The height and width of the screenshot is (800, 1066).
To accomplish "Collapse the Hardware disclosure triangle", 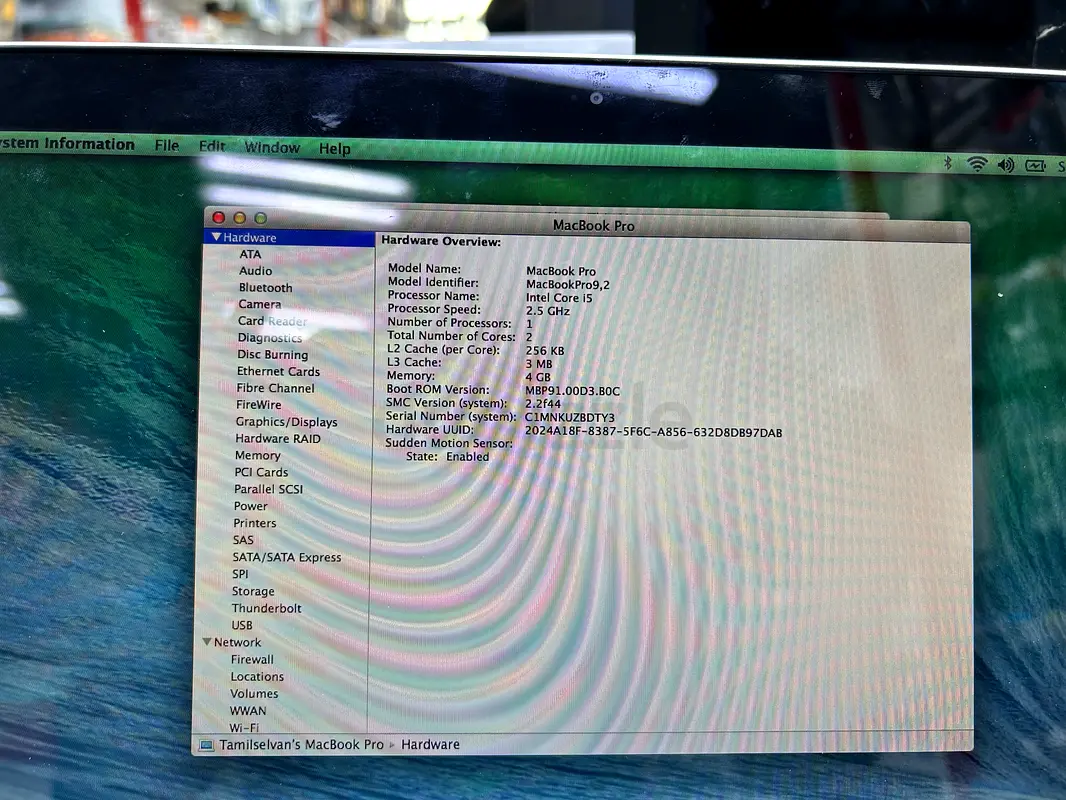I will (x=216, y=237).
